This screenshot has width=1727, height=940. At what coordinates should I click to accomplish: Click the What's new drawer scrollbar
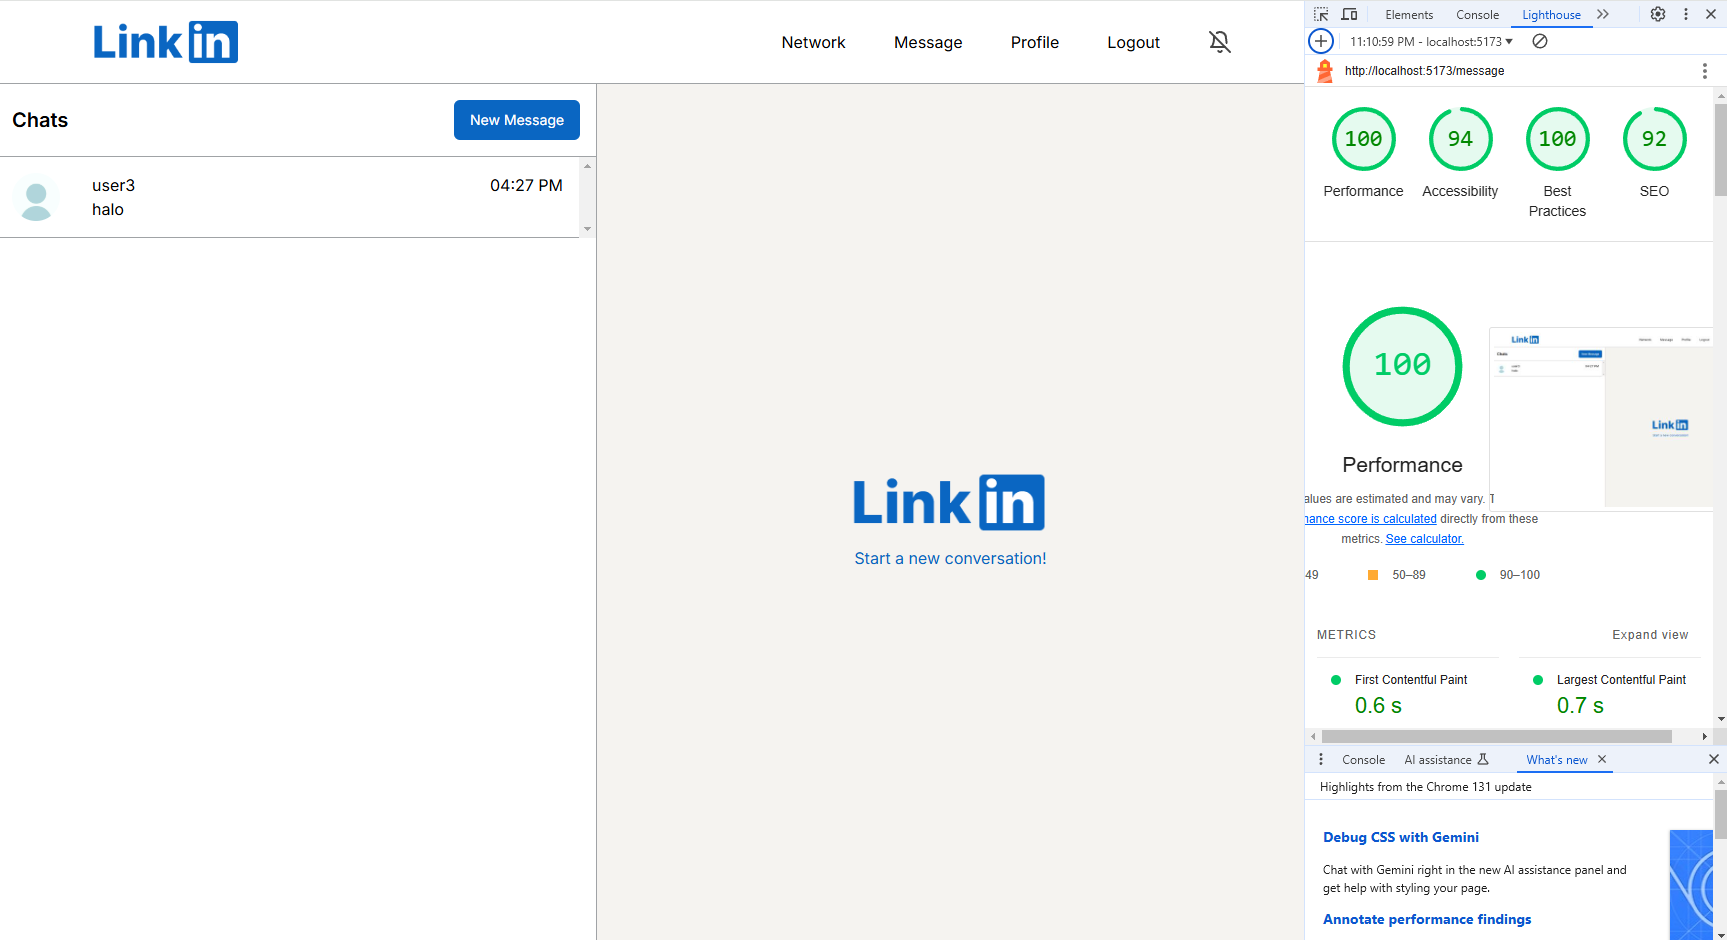(1720, 813)
